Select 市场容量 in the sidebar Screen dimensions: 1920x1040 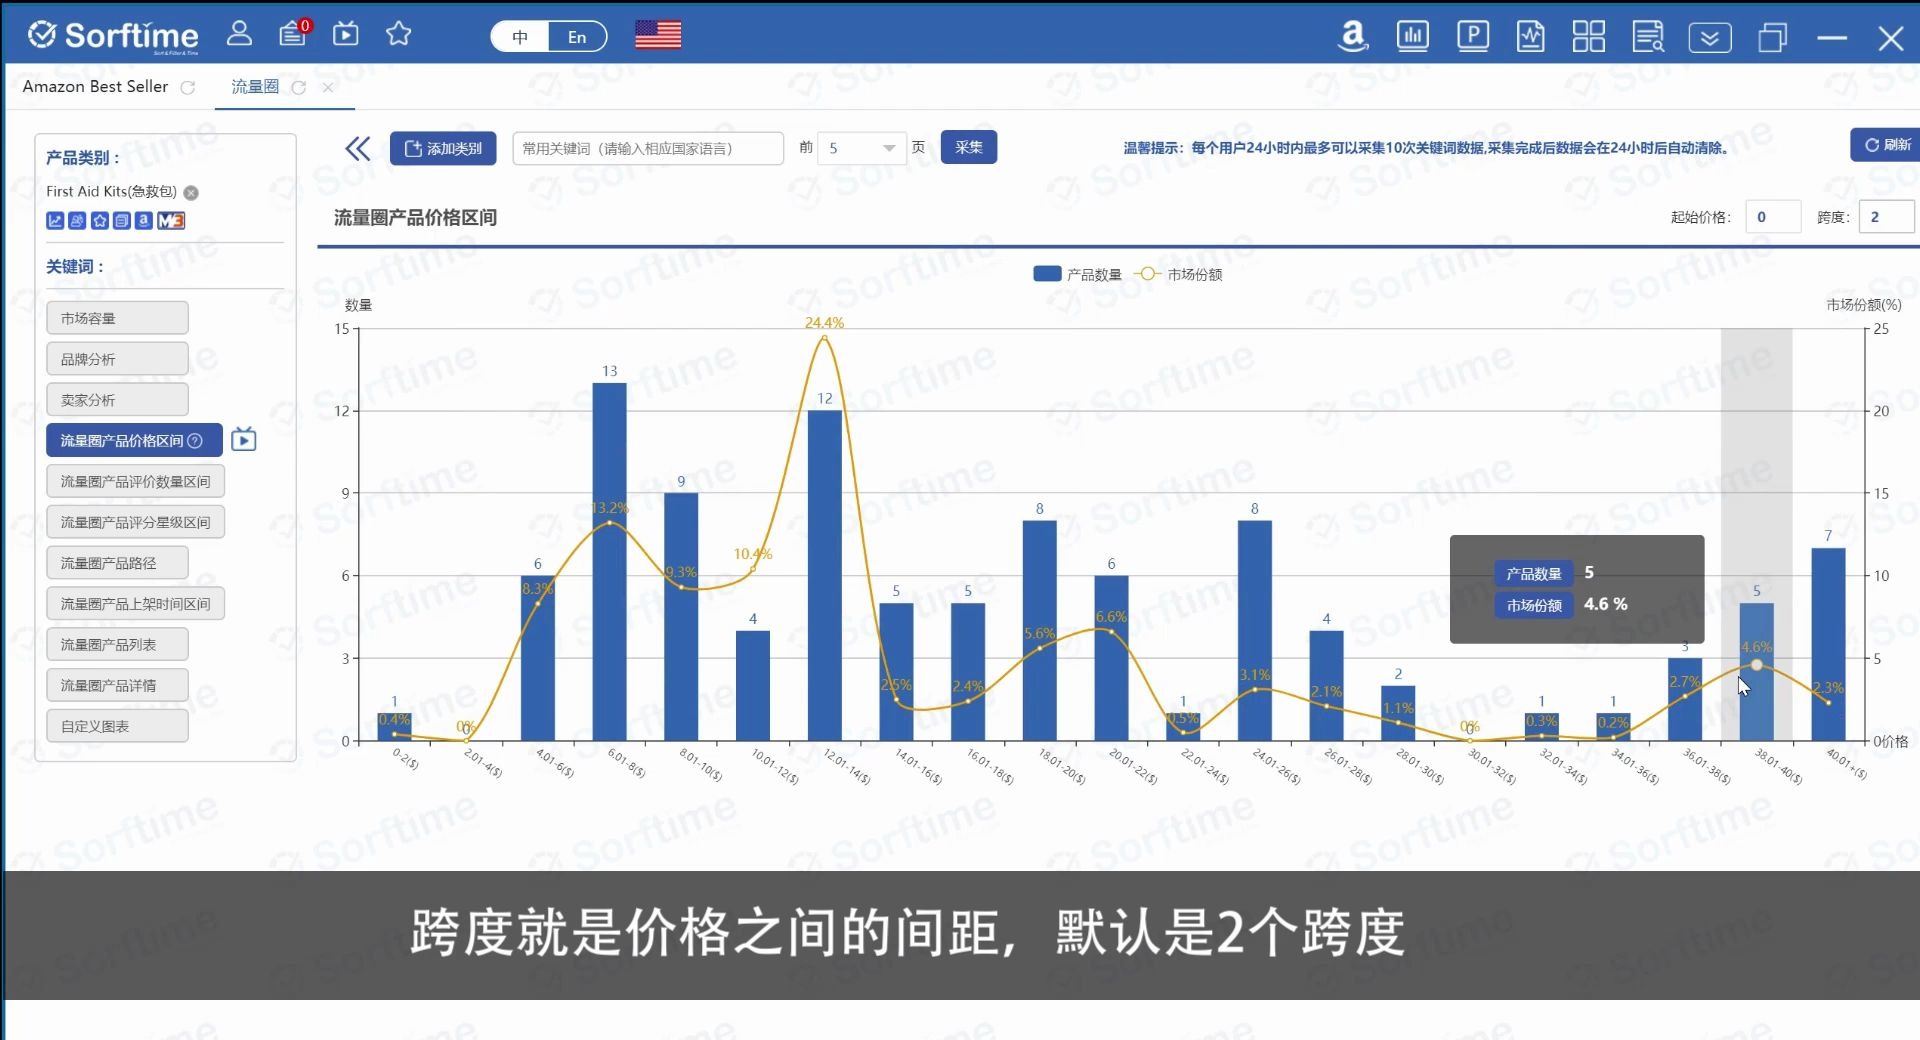tap(117, 318)
